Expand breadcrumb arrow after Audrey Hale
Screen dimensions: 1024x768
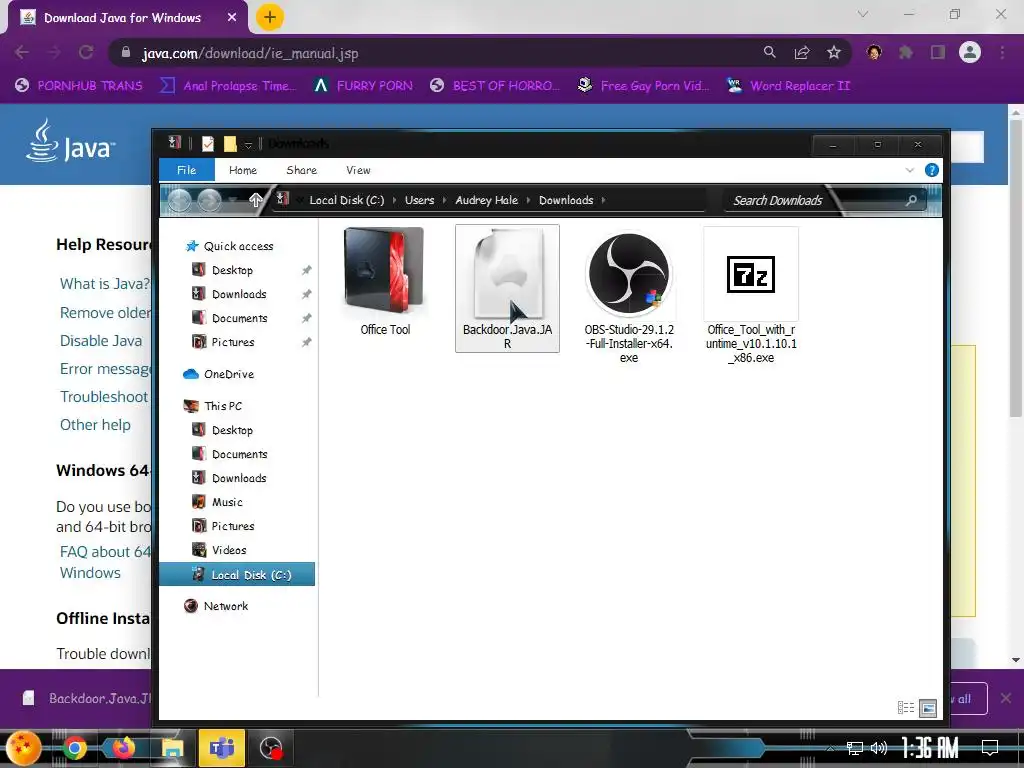(x=528, y=200)
